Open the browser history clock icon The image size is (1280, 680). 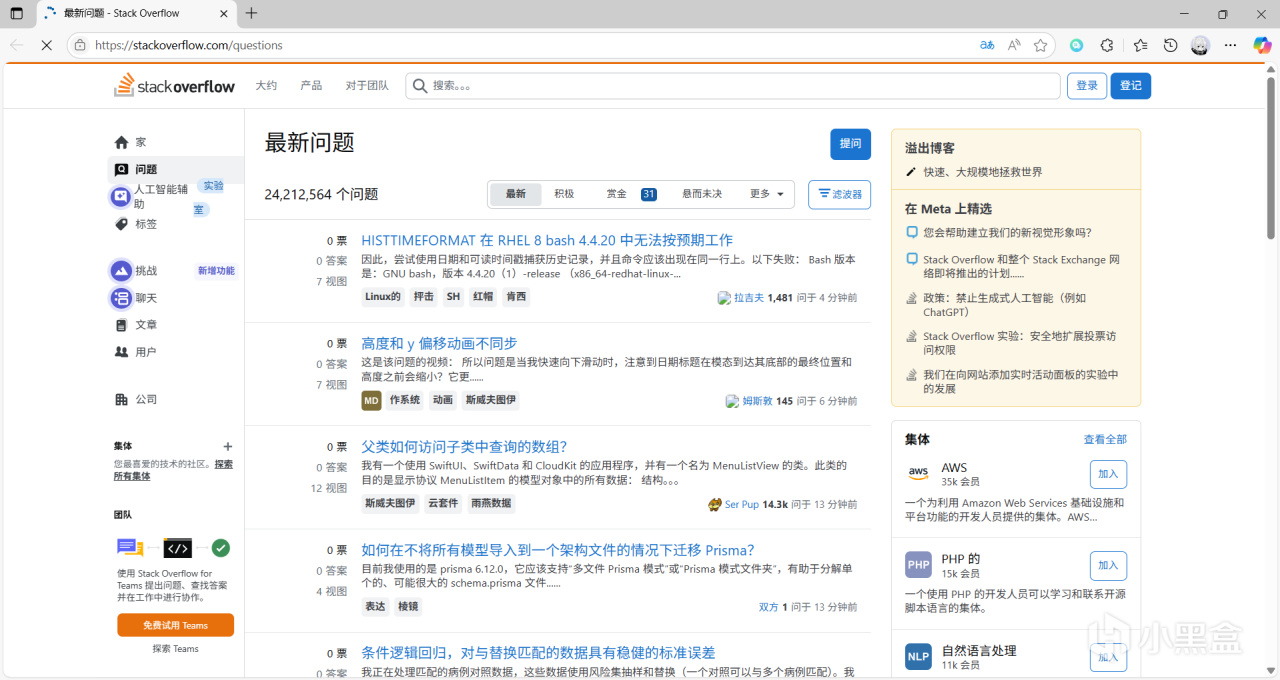(x=1170, y=45)
